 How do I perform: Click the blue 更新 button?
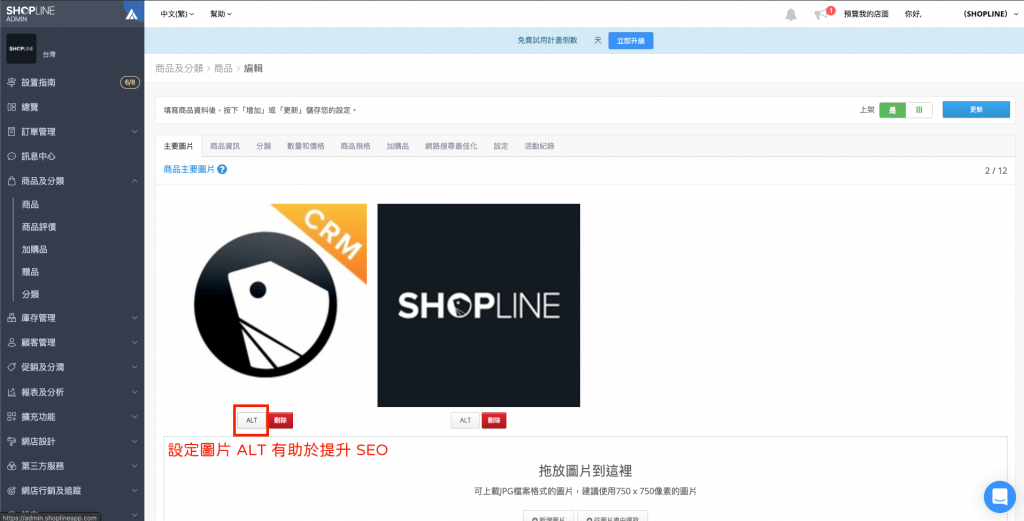[976, 110]
